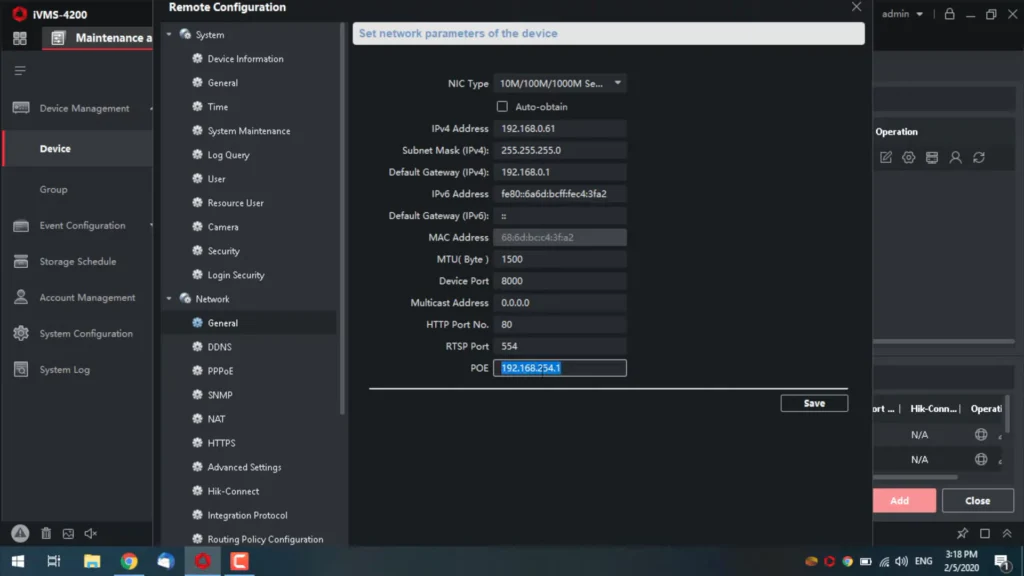Open Security settings

coord(223,251)
